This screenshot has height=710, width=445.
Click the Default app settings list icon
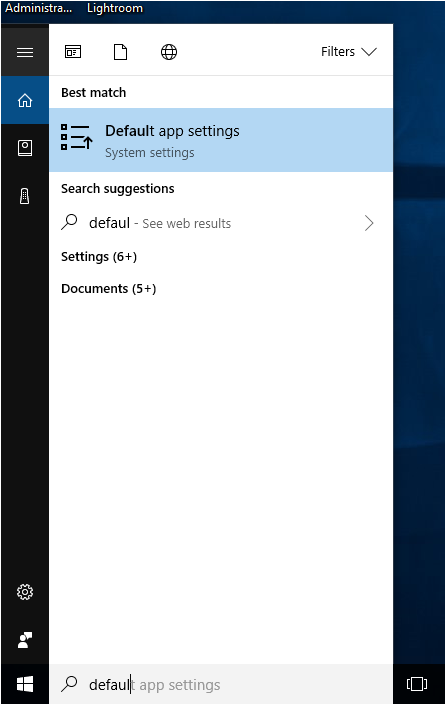pos(77,137)
